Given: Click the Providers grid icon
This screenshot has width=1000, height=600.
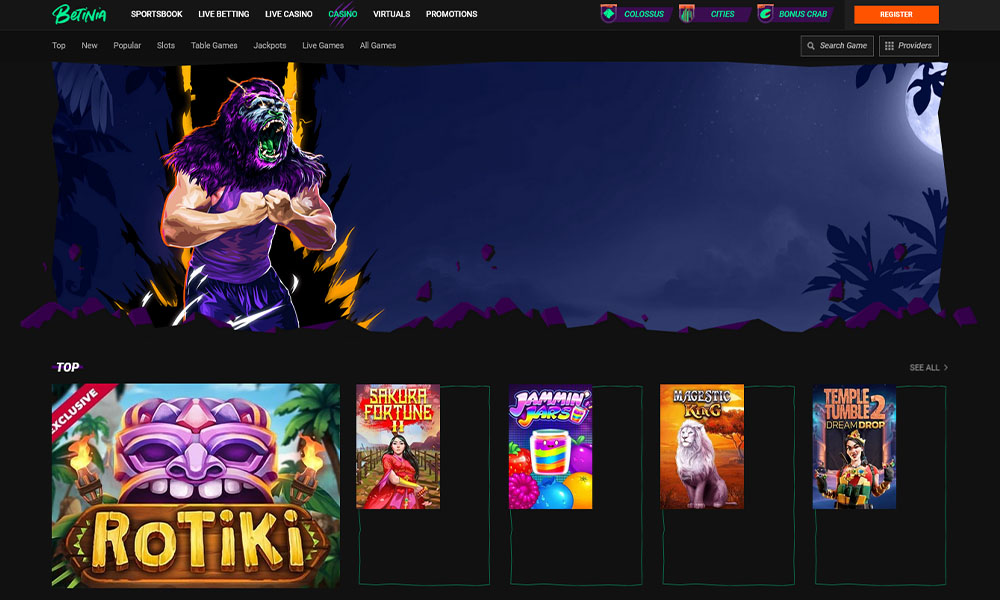Looking at the screenshot, I should click(889, 46).
